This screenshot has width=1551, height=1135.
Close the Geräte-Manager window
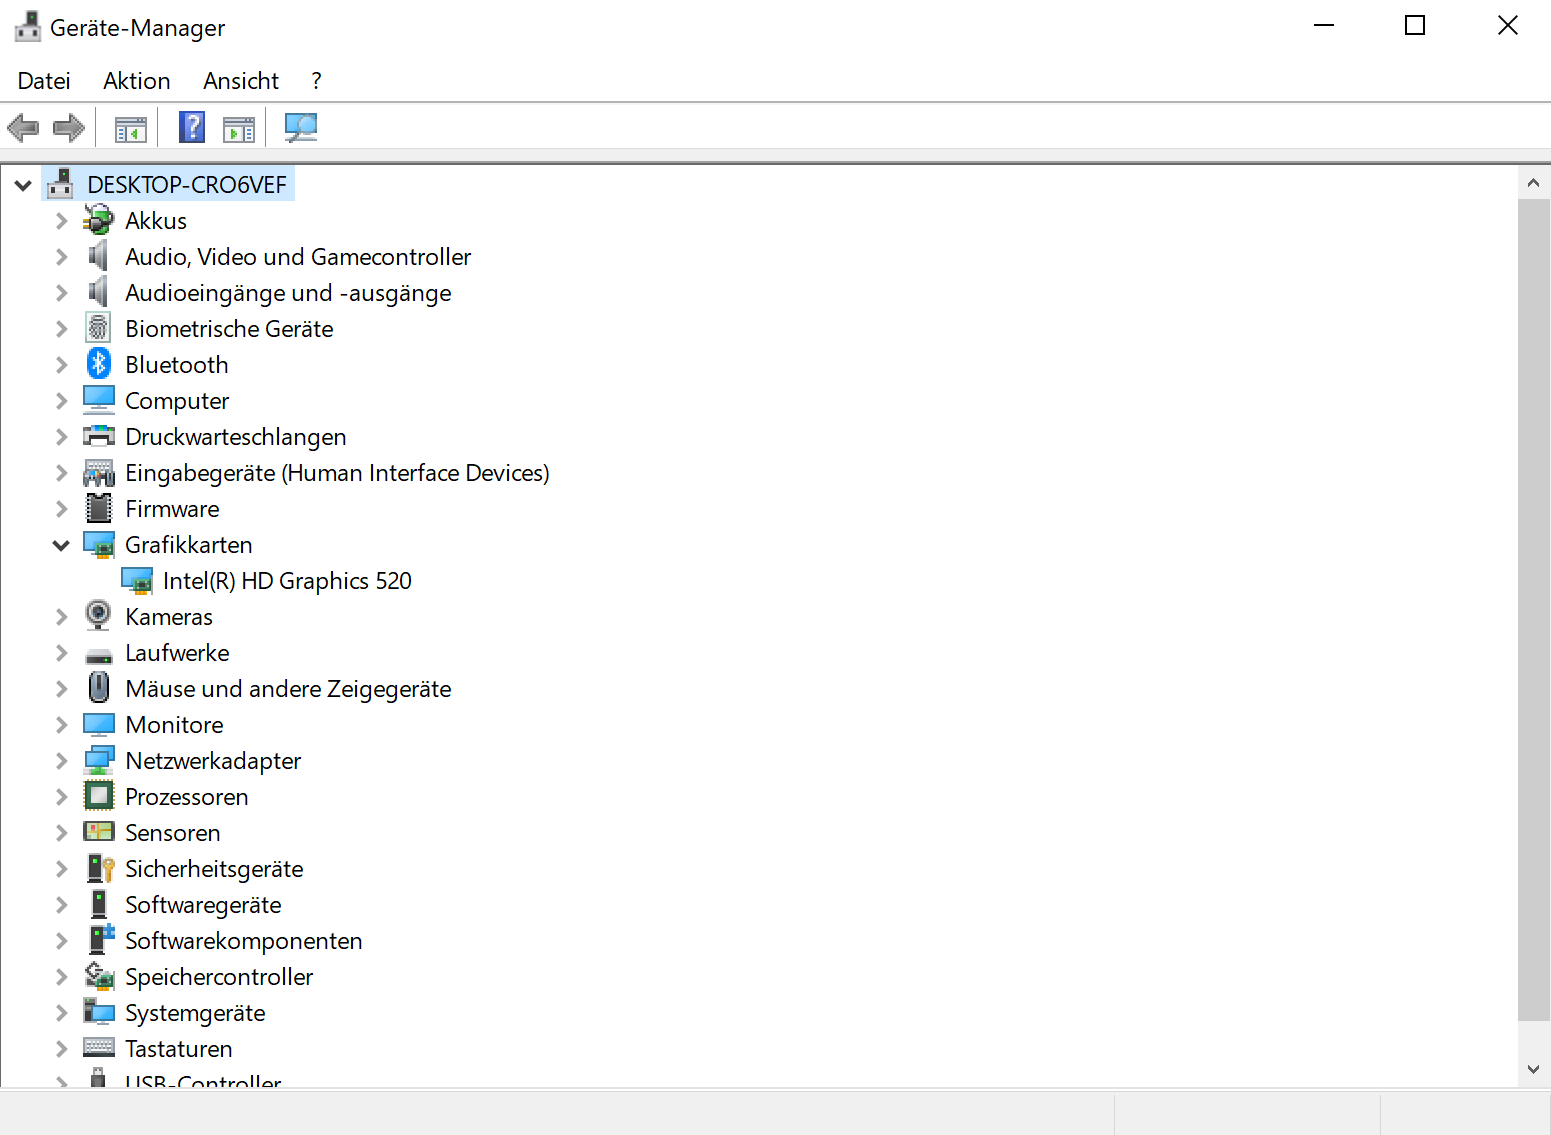click(1508, 25)
